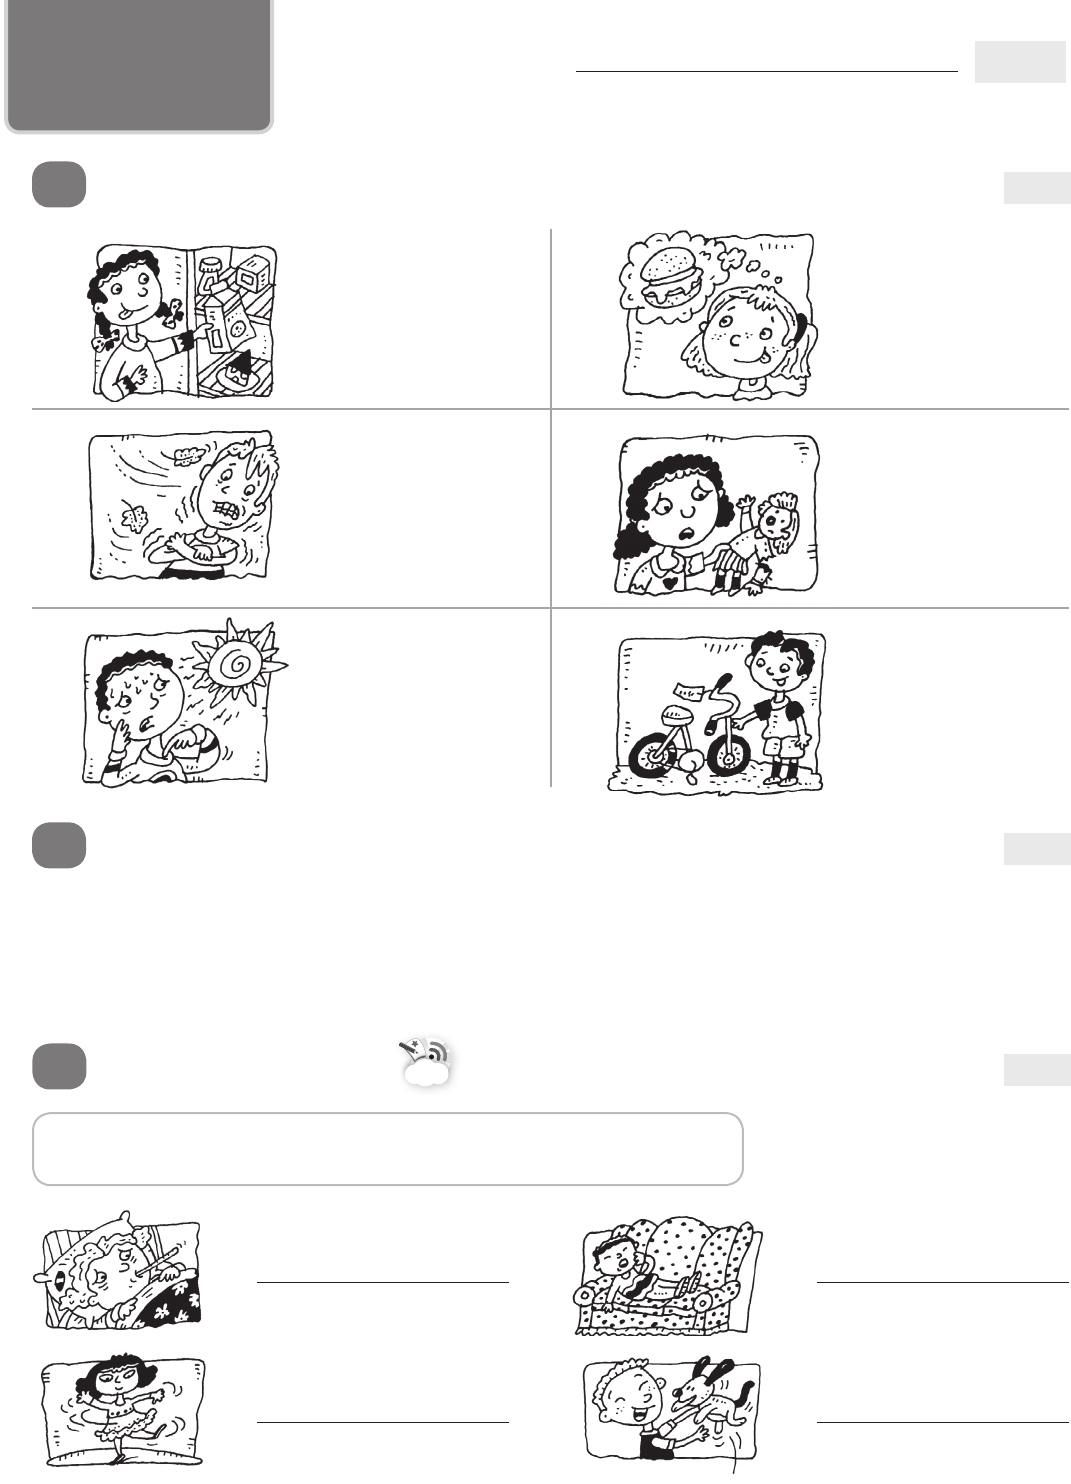Click the girl taking milk from the fridge

point(183,319)
